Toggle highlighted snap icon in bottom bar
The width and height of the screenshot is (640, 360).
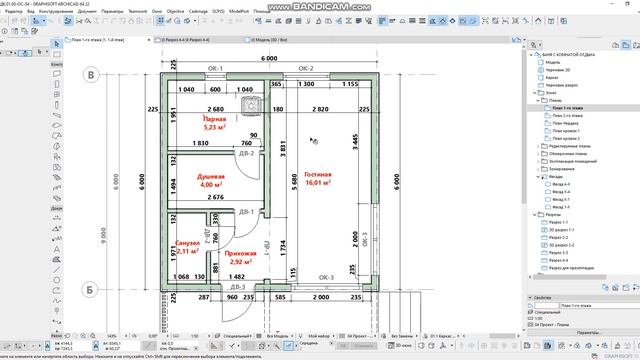(288, 346)
